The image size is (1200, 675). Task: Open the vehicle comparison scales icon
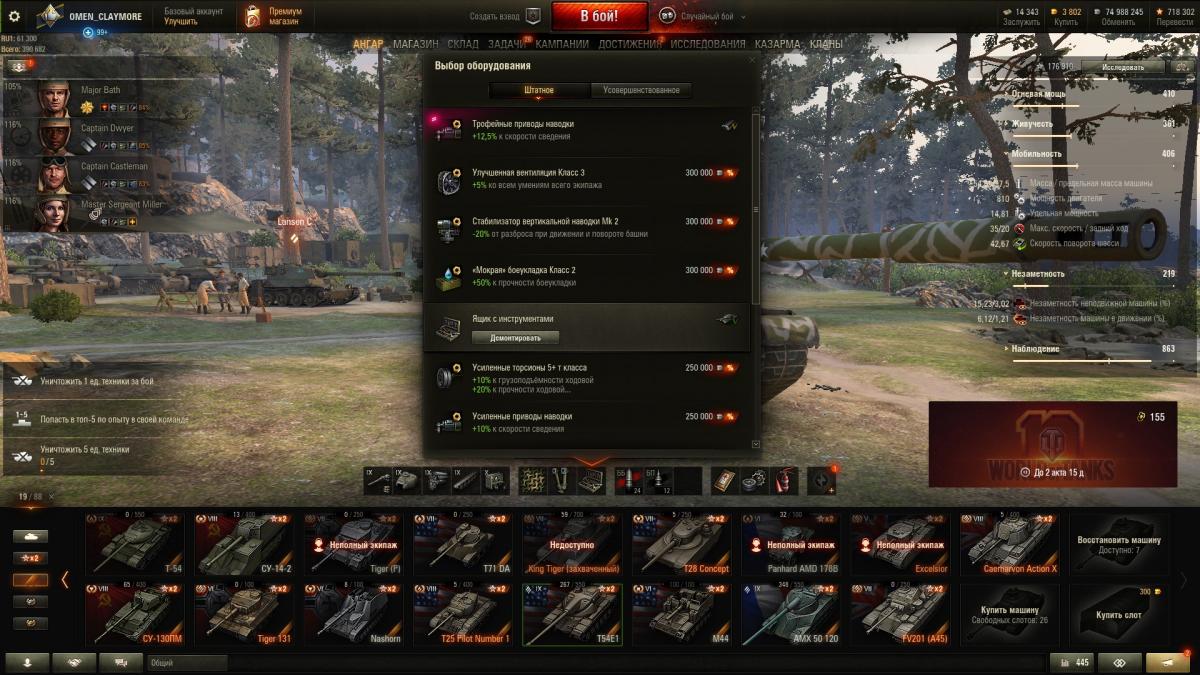pos(1119,662)
